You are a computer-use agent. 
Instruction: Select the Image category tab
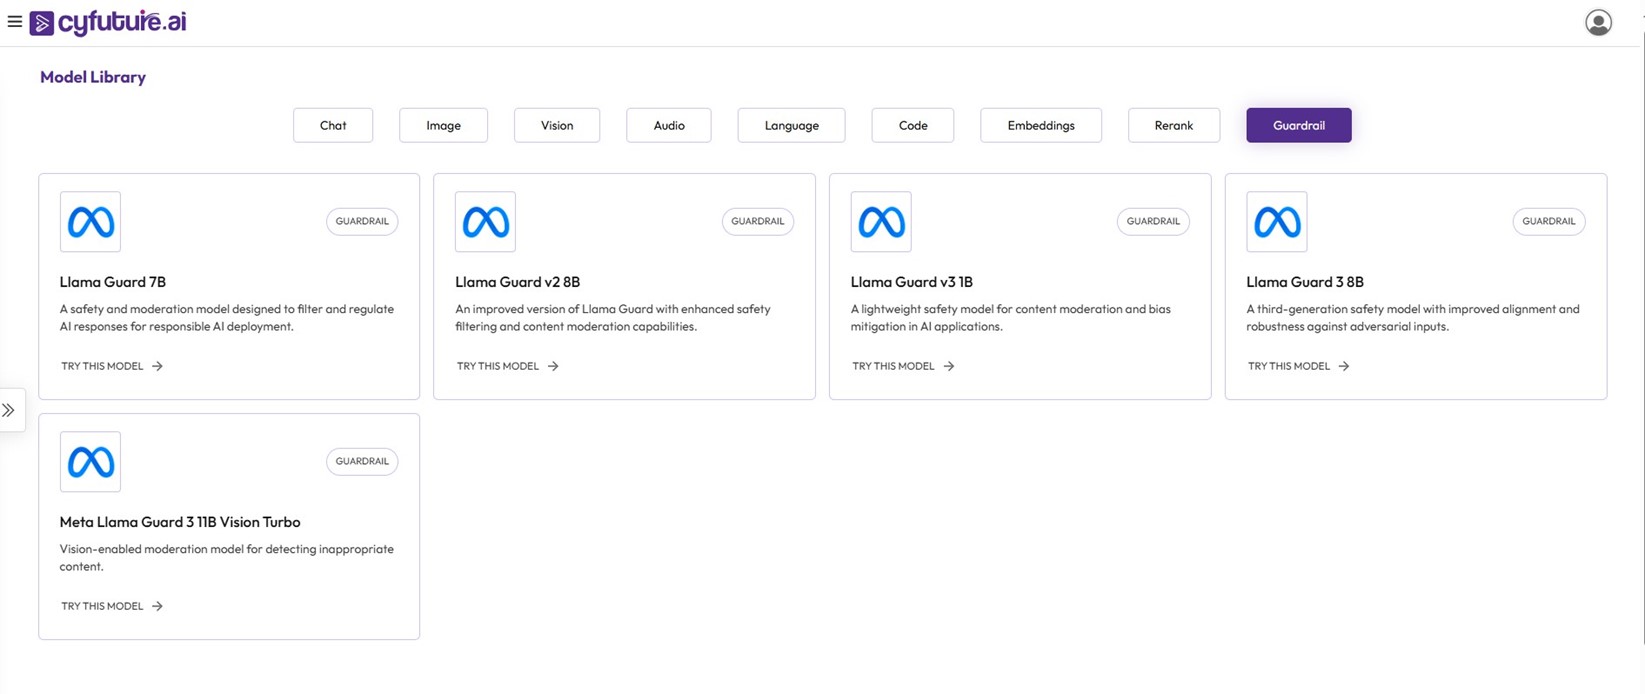point(443,125)
